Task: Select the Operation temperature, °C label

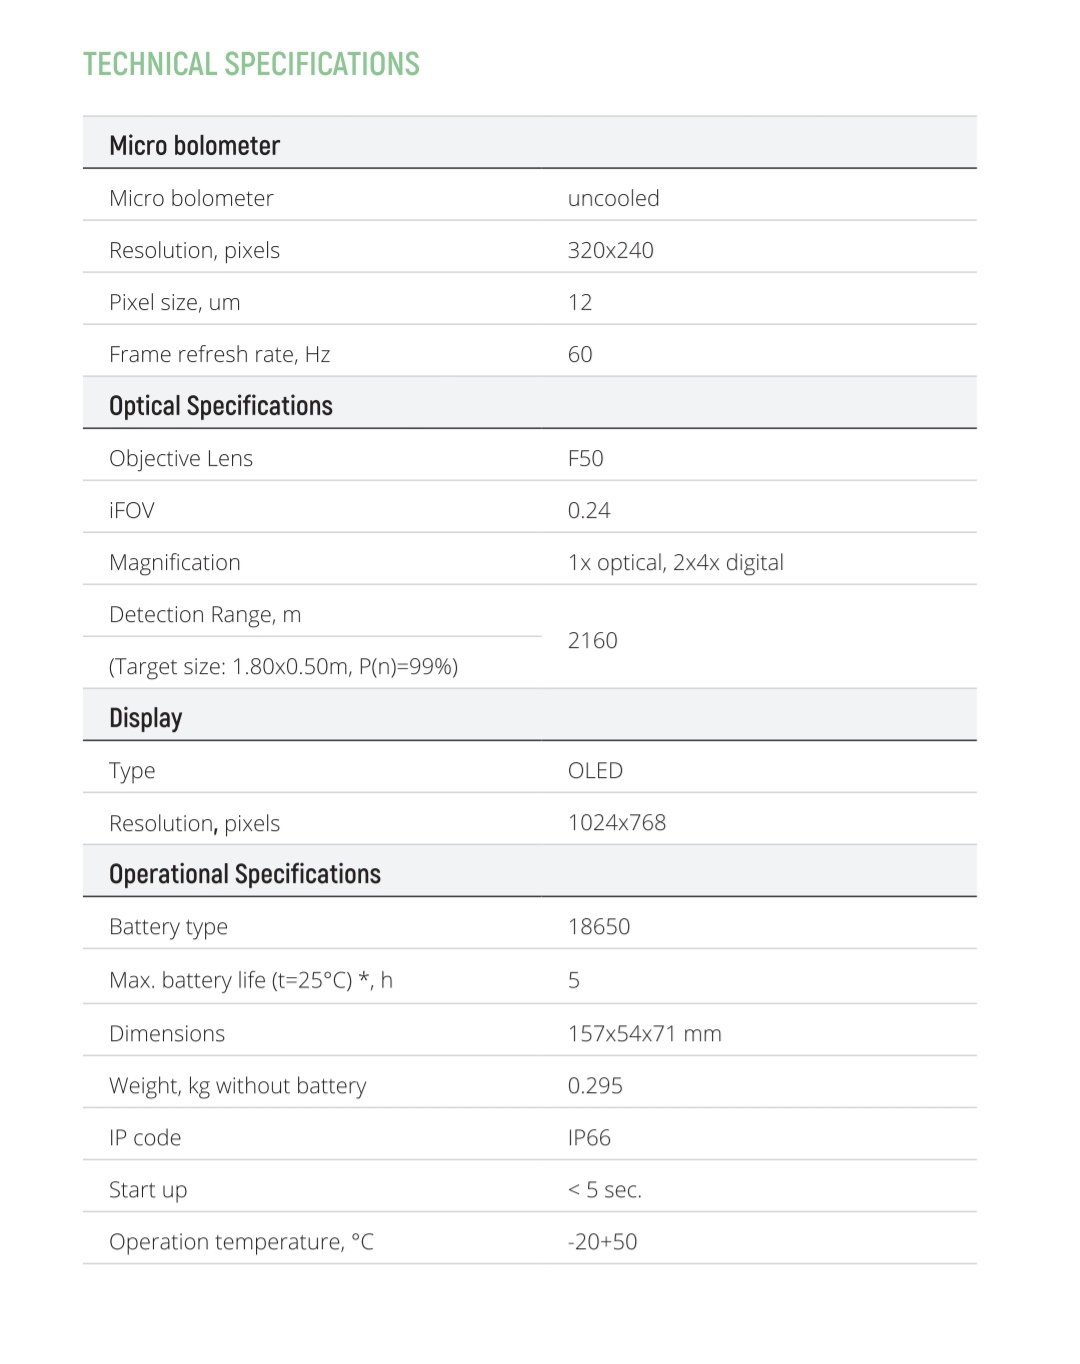Action: [241, 1241]
